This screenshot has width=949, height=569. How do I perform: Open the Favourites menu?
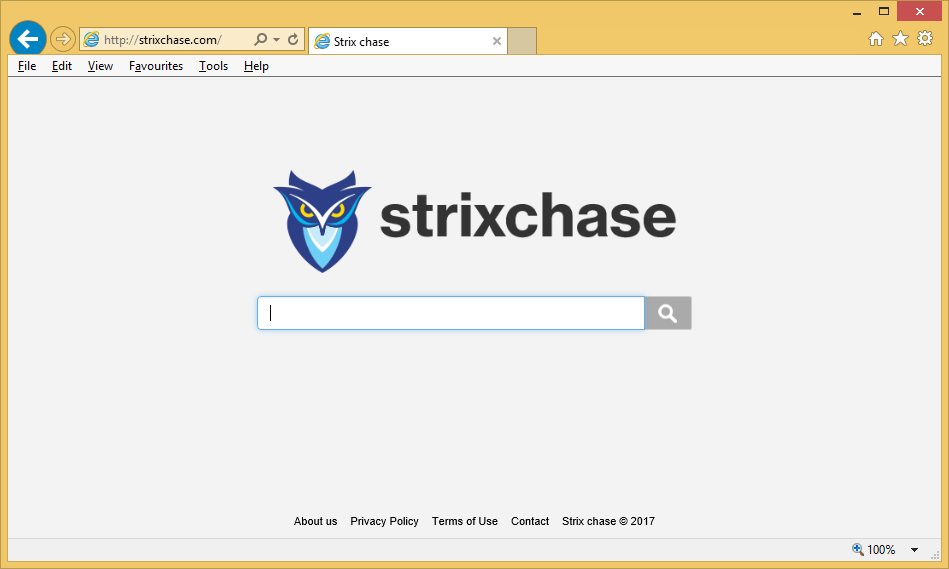coord(156,66)
